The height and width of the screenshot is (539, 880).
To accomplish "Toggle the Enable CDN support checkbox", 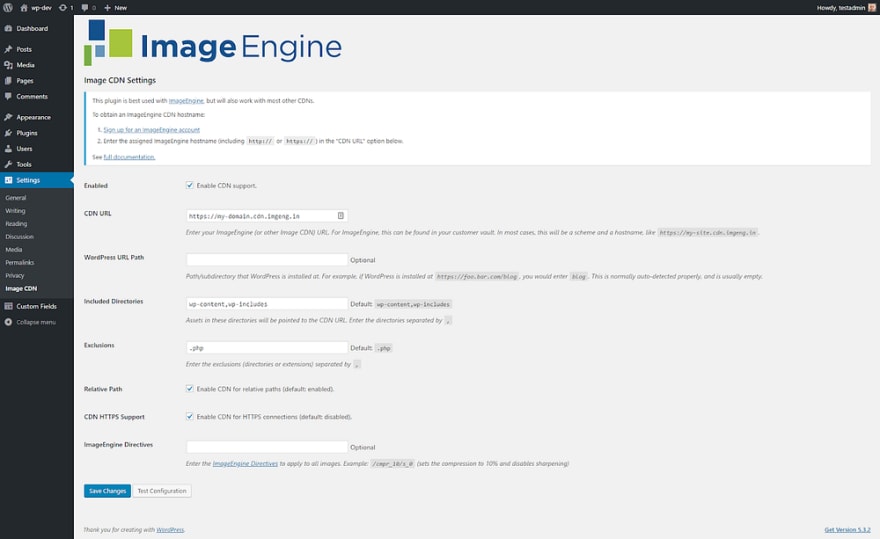I will [x=190, y=185].
